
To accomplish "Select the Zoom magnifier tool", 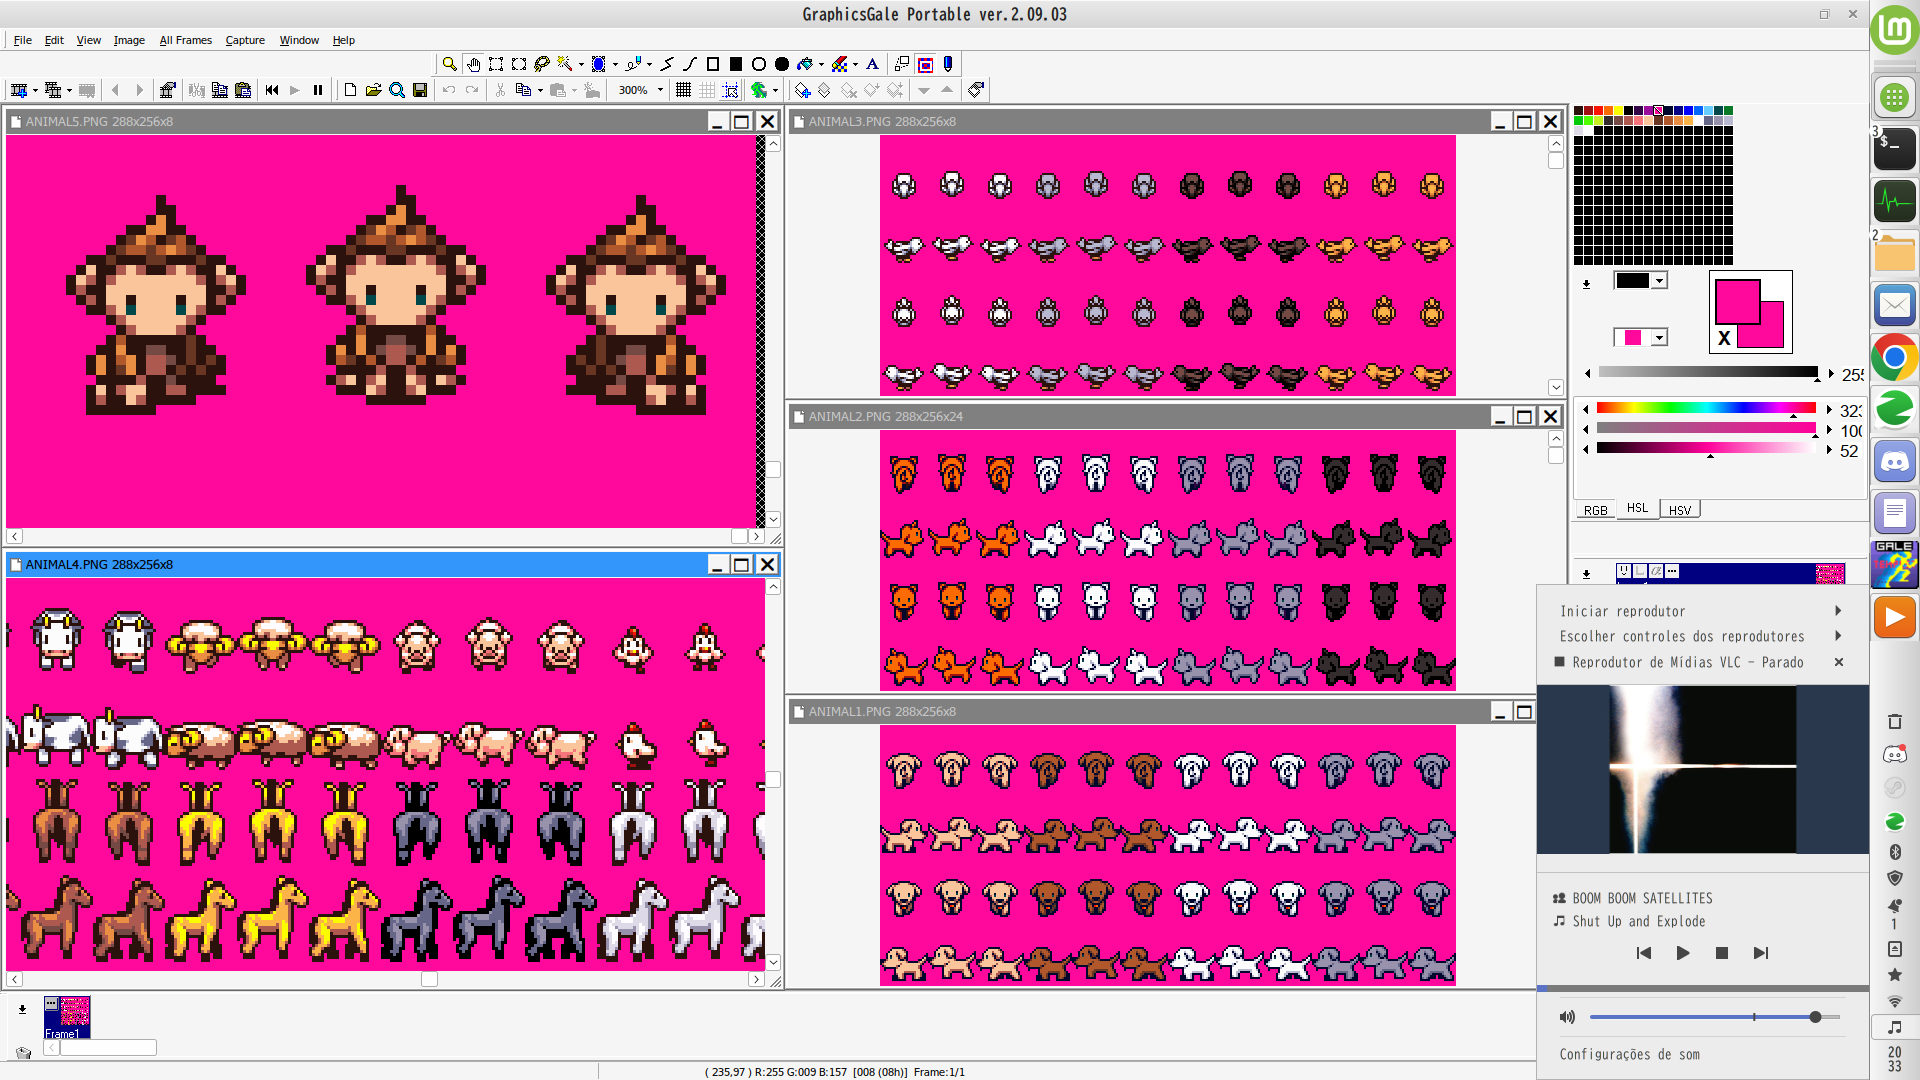I will coord(449,64).
